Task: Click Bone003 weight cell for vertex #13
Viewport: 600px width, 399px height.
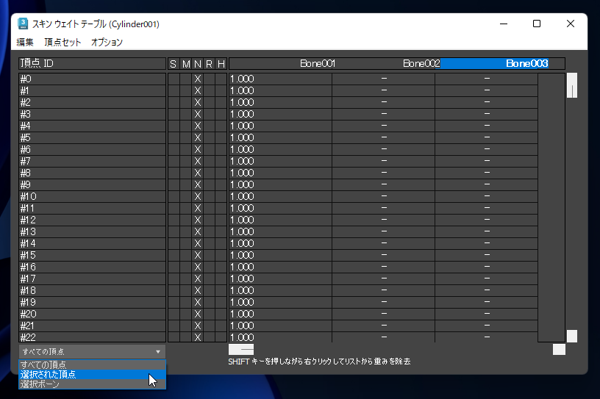Action: [x=486, y=232]
